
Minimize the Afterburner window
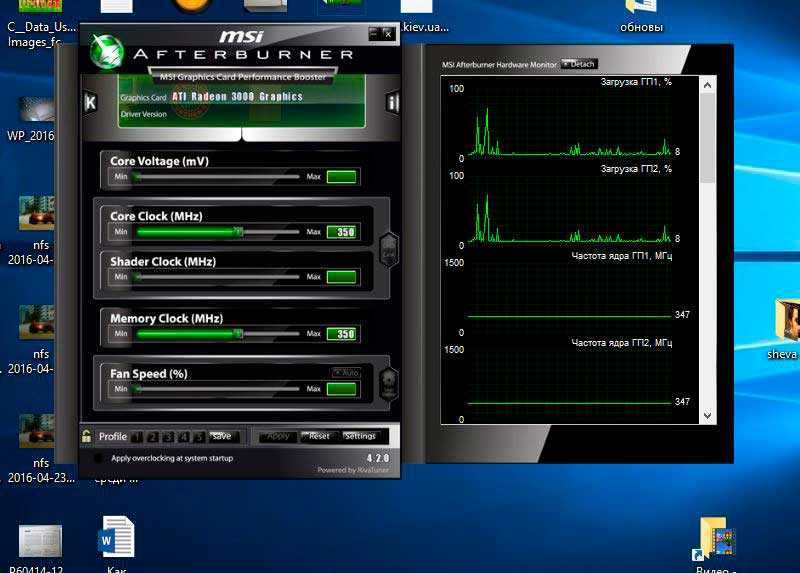coord(373,34)
